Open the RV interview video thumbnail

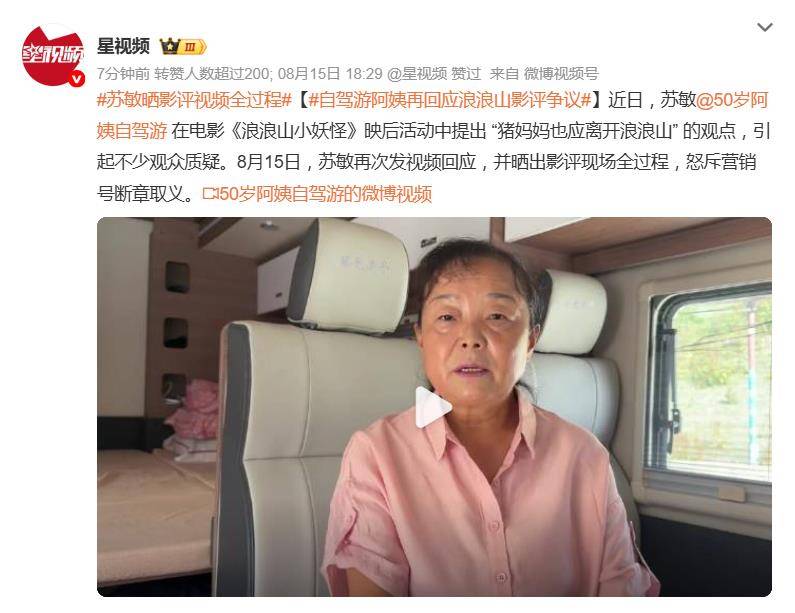(x=434, y=407)
